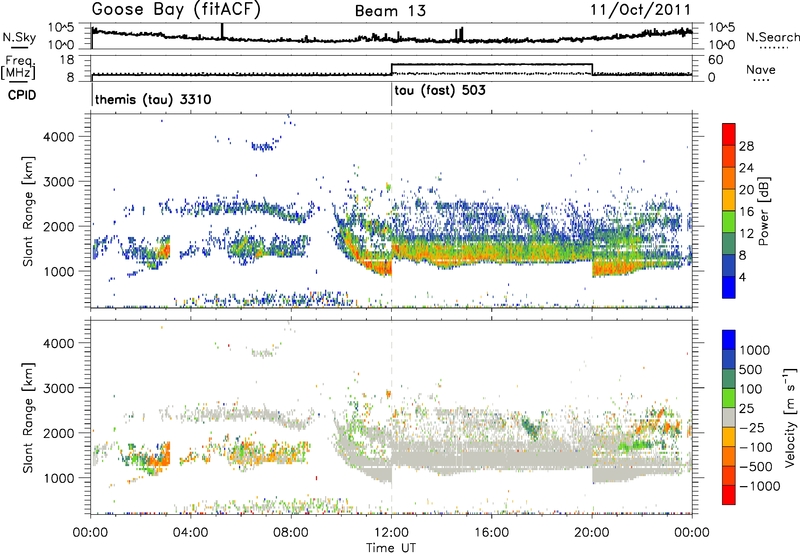Image resolution: width=800 pixels, height=554 pixels.
Task: Click the '500' tick on velocity colorbar
Action: click(x=751, y=370)
